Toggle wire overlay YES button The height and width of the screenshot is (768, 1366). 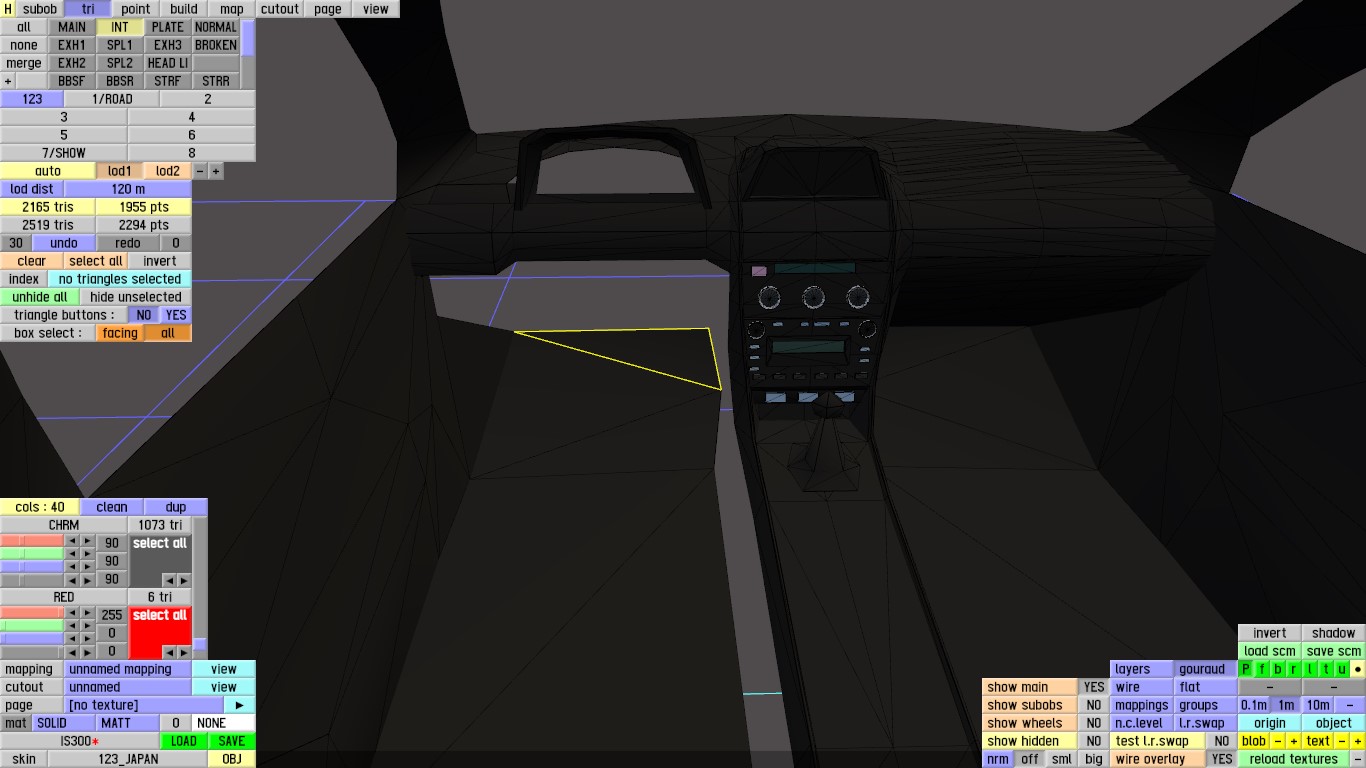click(1222, 759)
